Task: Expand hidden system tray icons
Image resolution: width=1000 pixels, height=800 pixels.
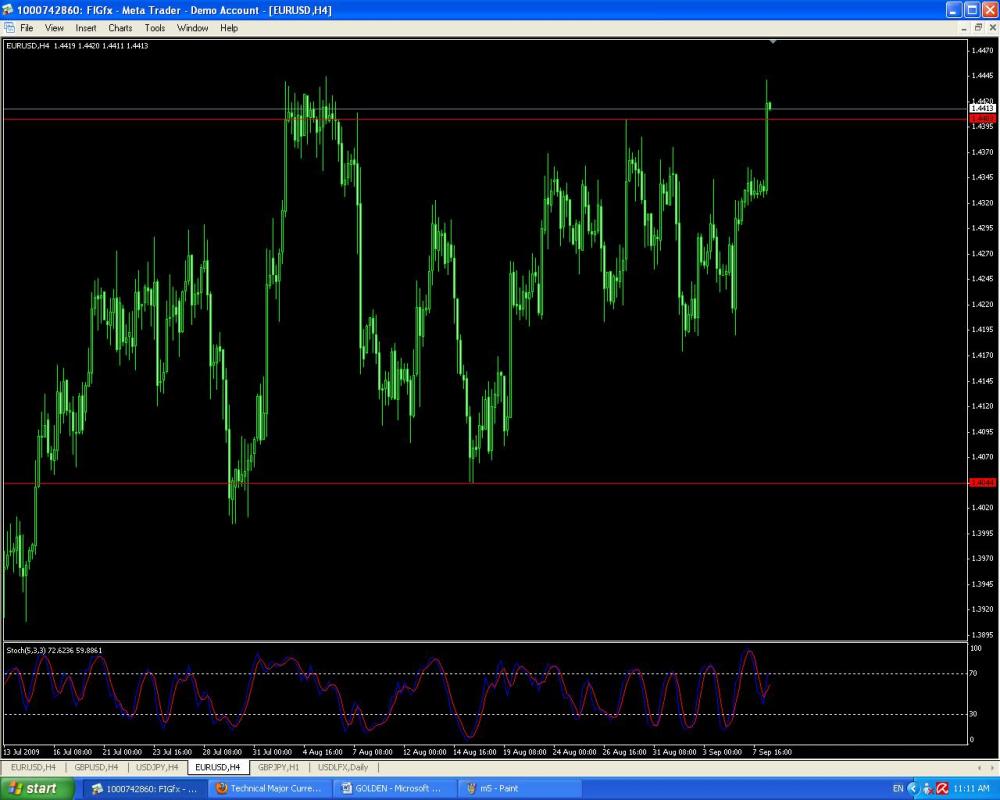Action: tap(913, 789)
